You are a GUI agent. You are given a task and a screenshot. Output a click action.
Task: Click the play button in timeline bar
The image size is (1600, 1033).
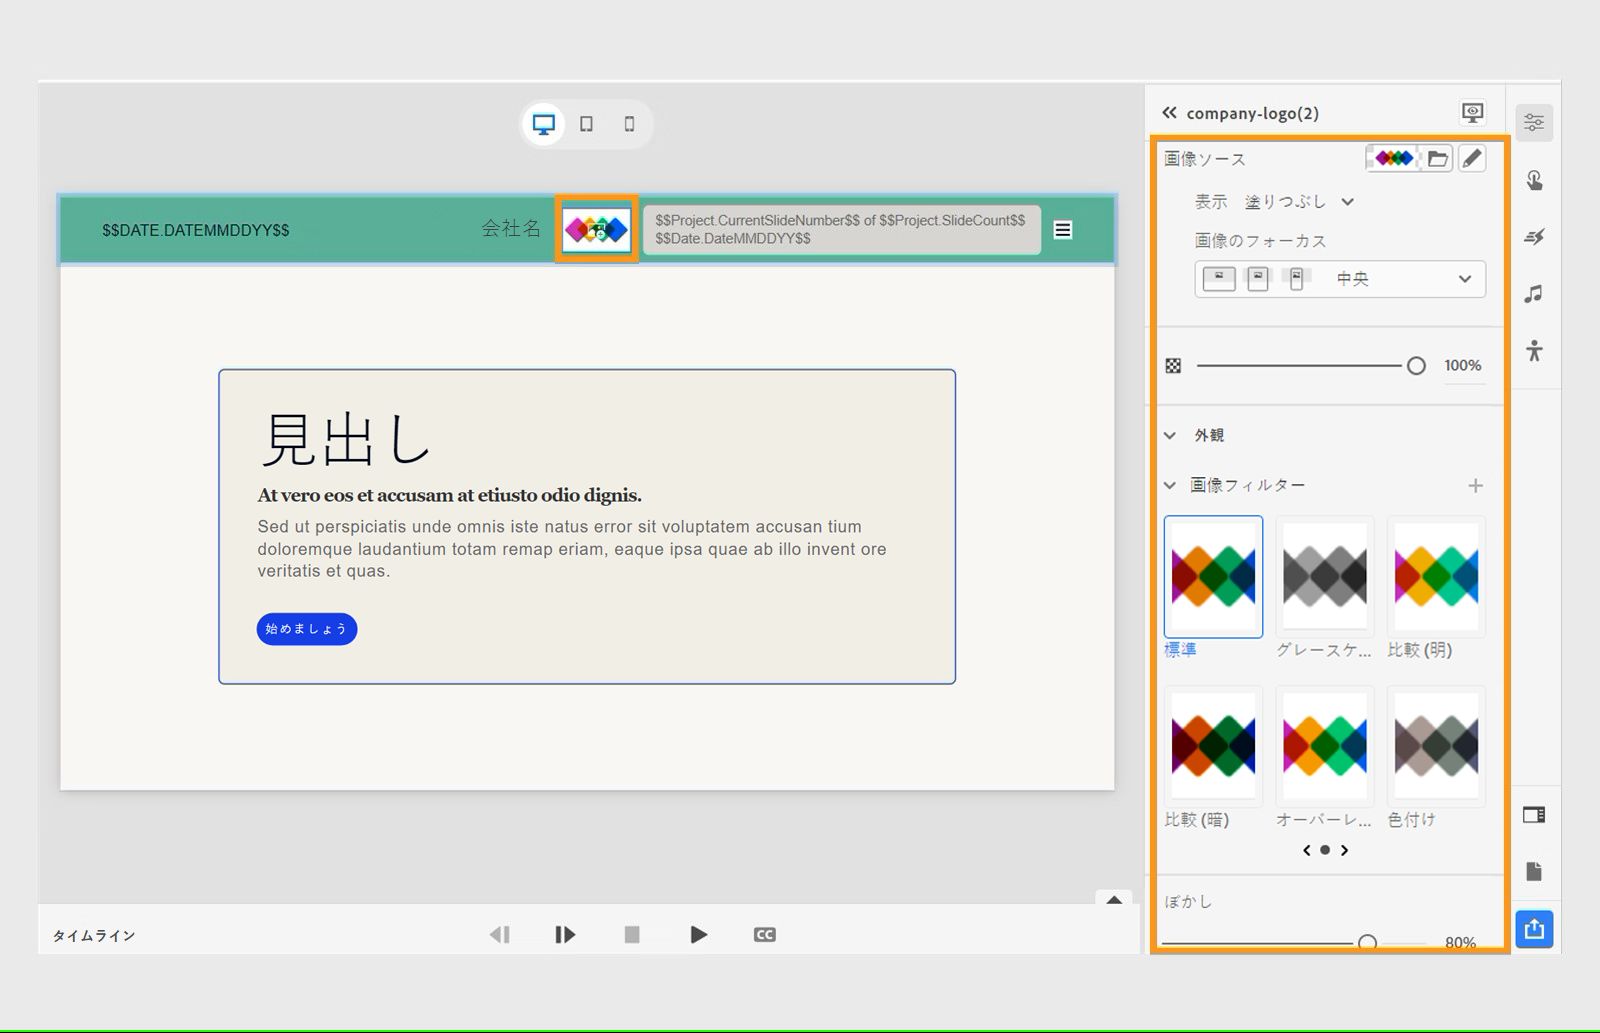click(x=699, y=935)
